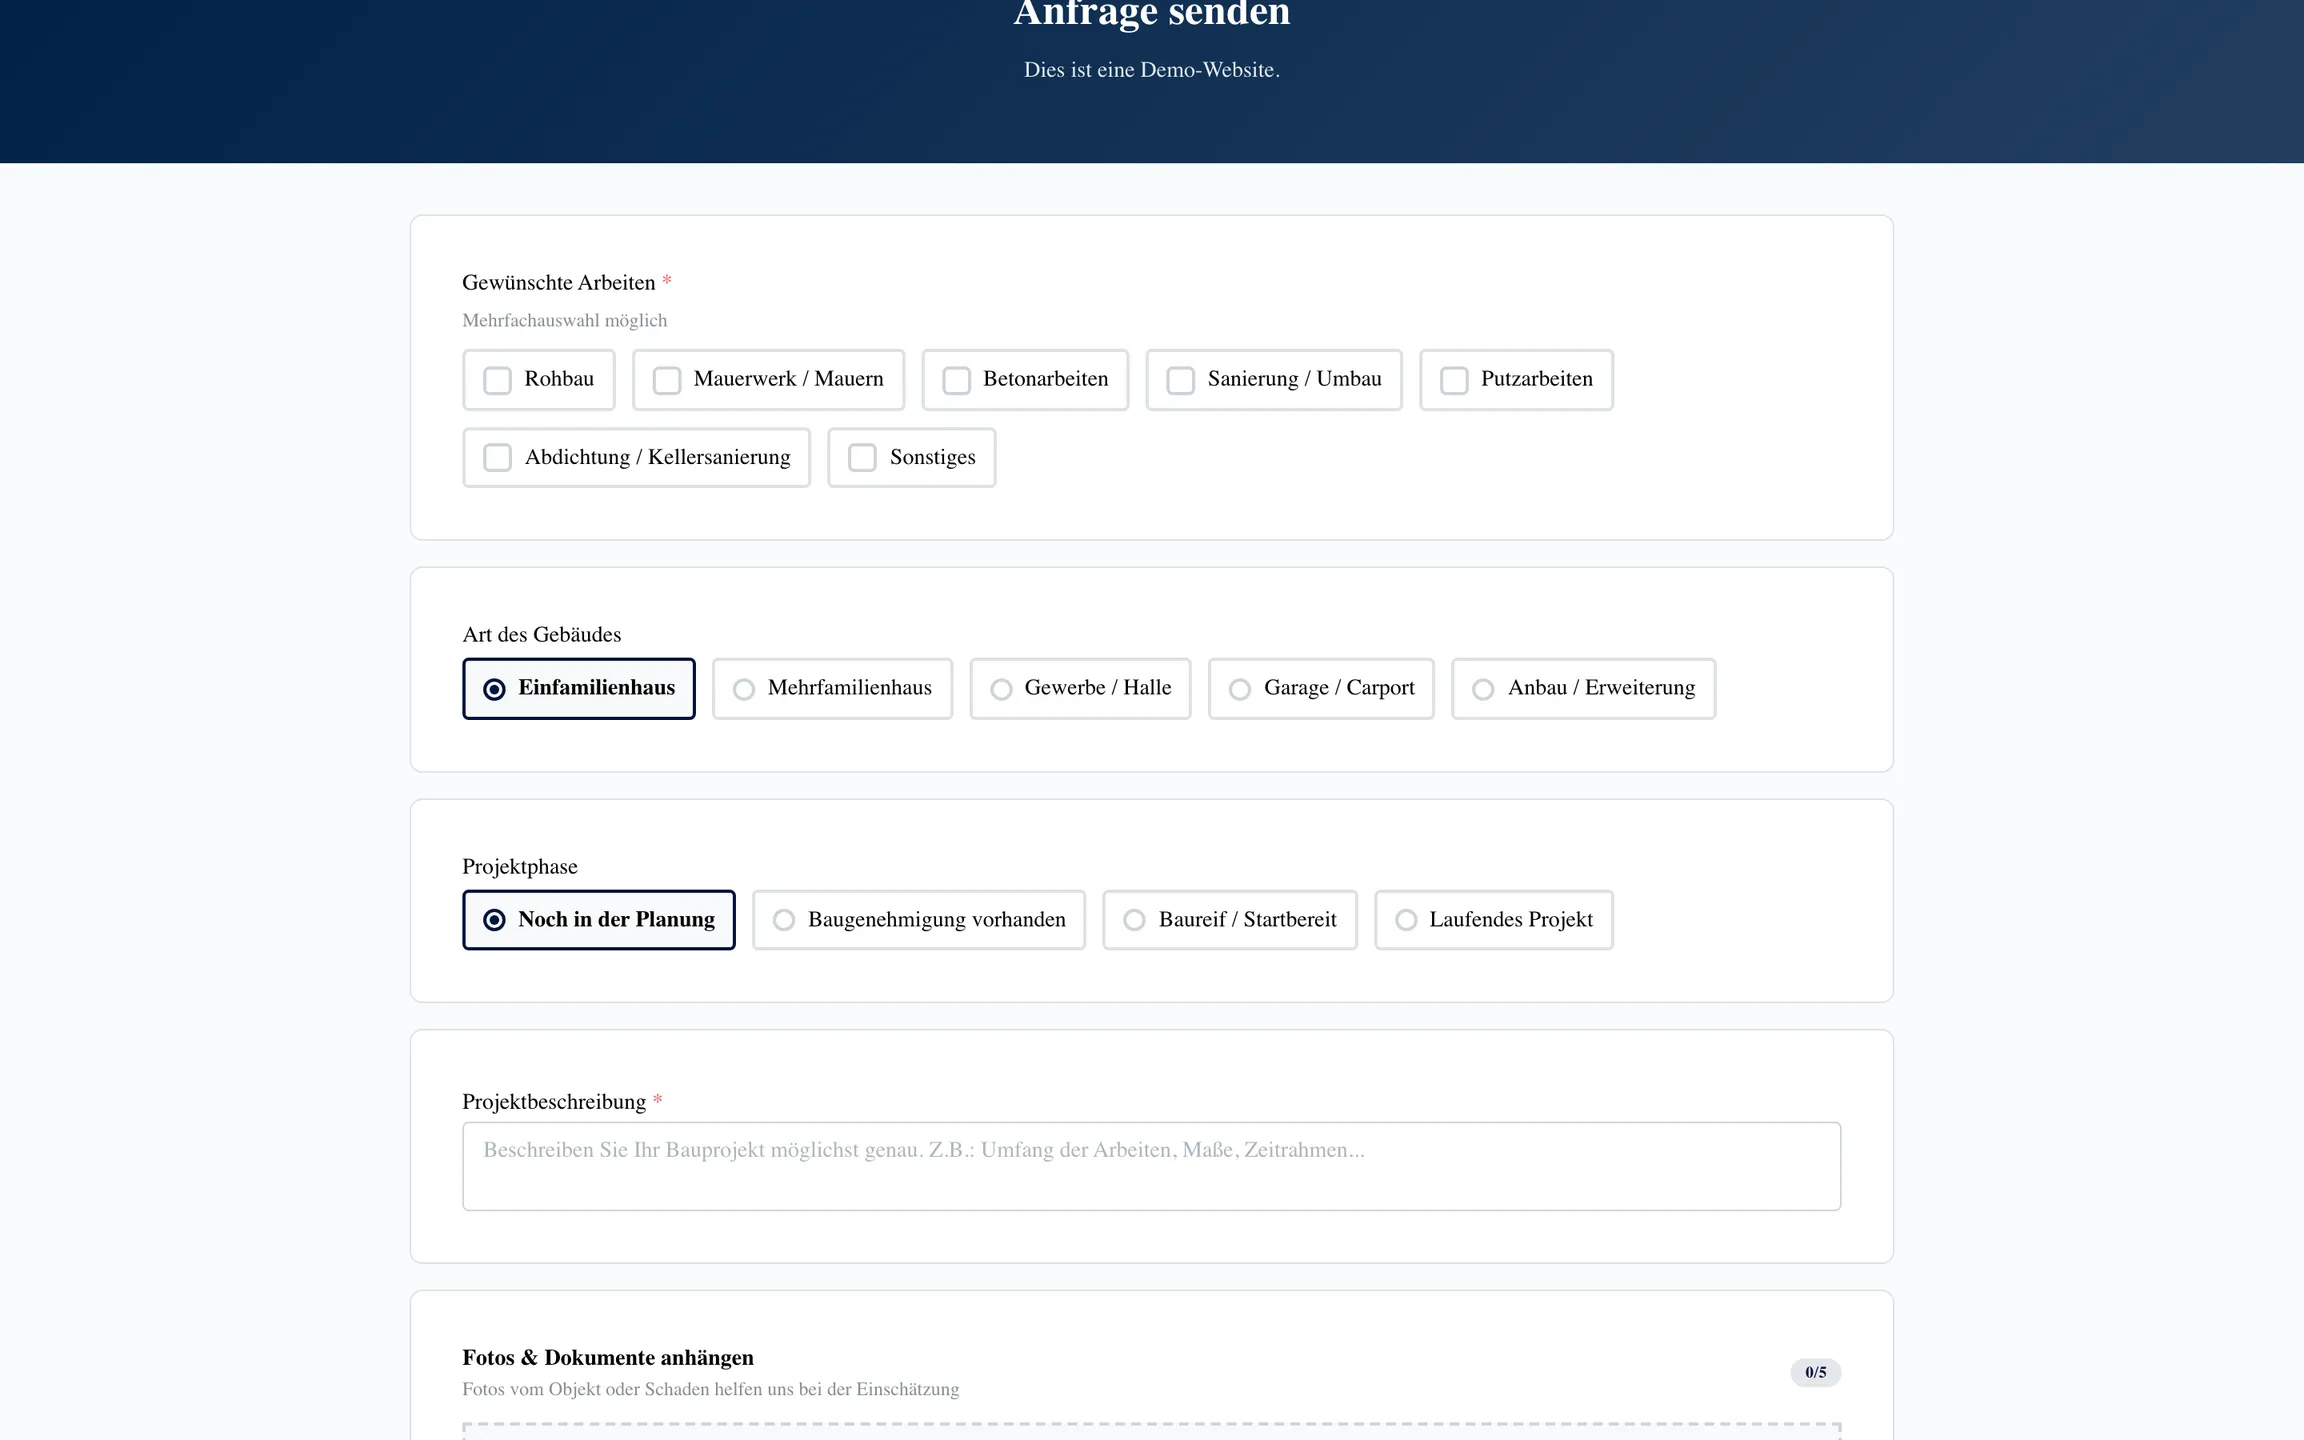Click the dashed file upload drop zone
The height and width of the screenshot is (1440, 2304).
click(1151, 1431)
